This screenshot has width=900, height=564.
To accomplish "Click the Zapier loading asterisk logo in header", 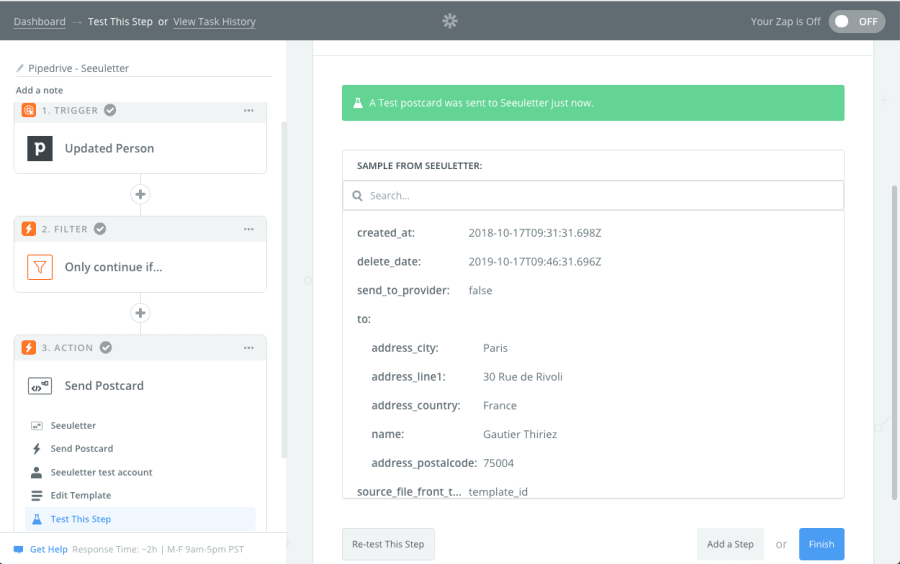I will 450,21.
